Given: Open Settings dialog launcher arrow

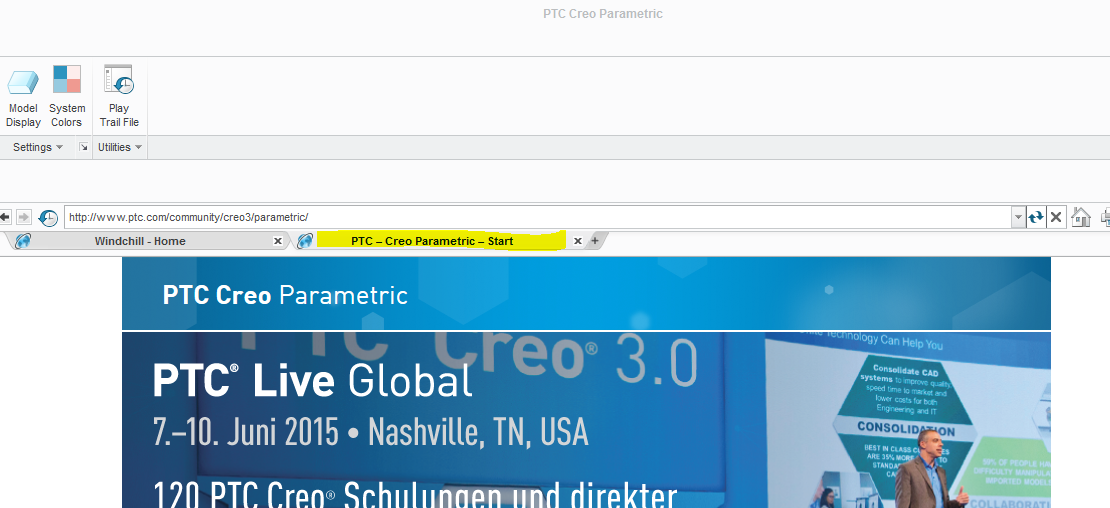Looking at the screenshot, I should pyautogui.click(x=84, y=147).
